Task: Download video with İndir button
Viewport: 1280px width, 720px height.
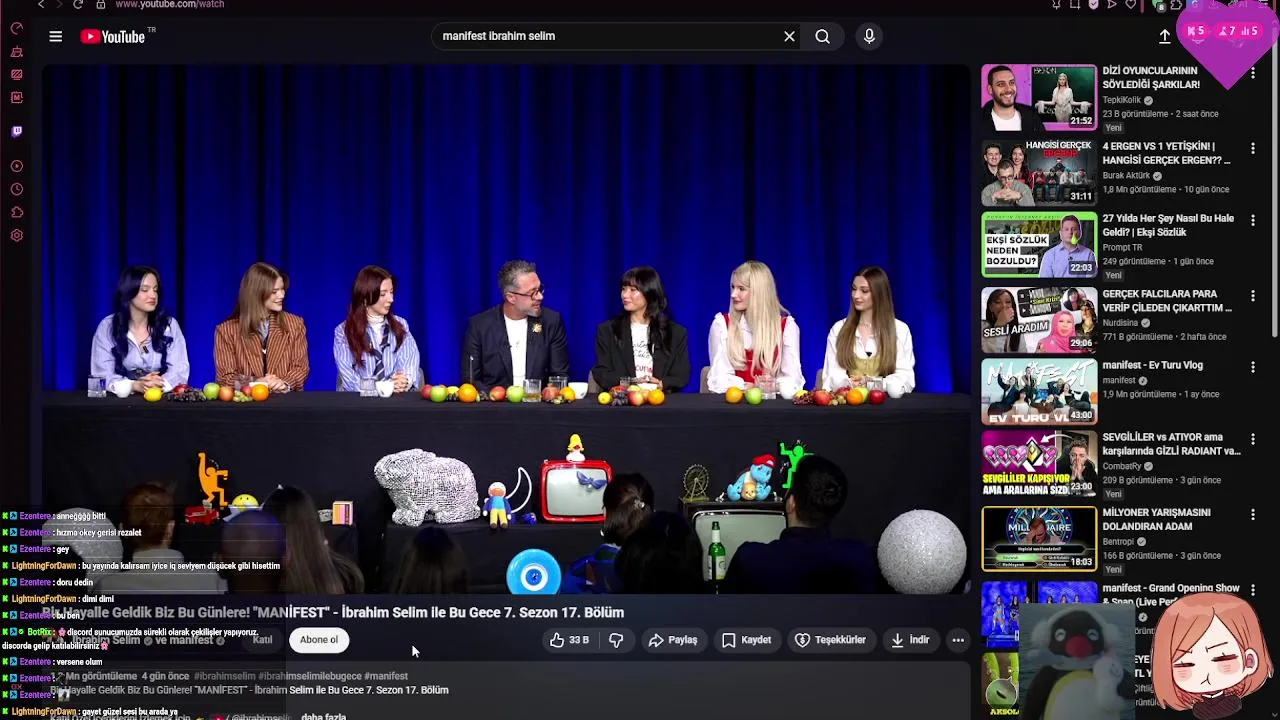Action: point(910,640)
